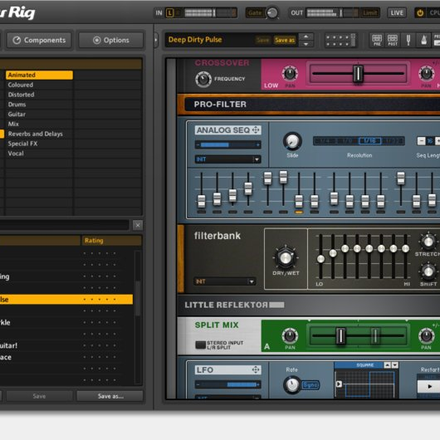The width and height of the screenshot is (440, 440).
Task: Toggle the noise Gate button
Action: 255,13
